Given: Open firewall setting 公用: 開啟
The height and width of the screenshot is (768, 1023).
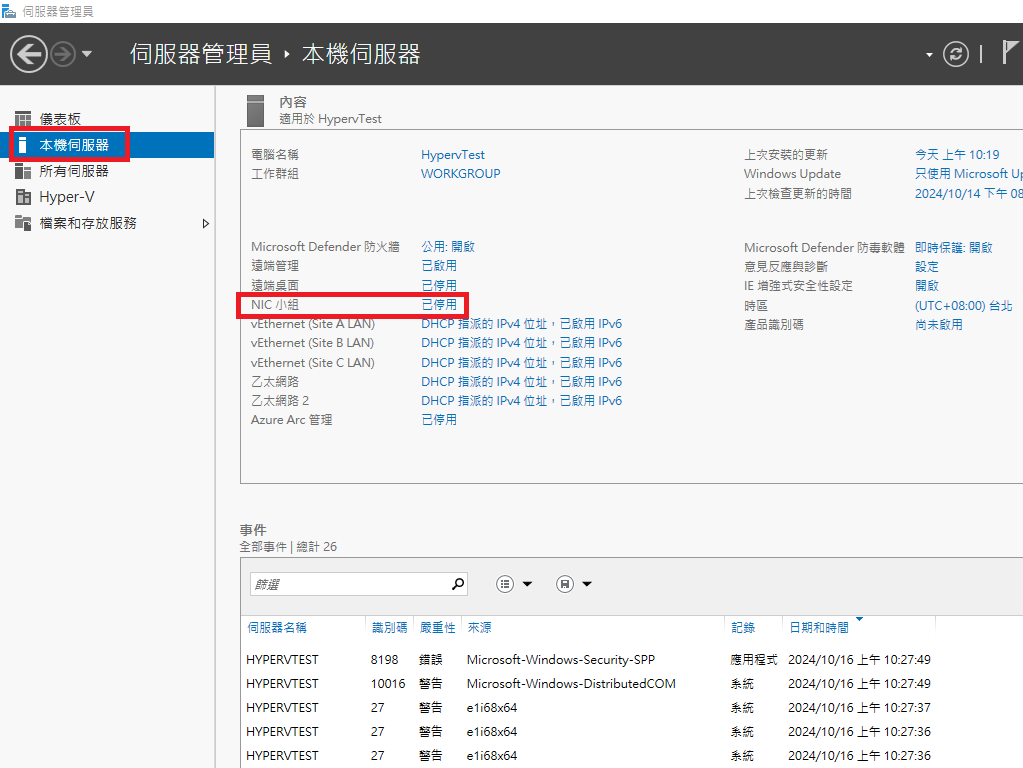Looking at the screenshot, I should coord(448,247).
